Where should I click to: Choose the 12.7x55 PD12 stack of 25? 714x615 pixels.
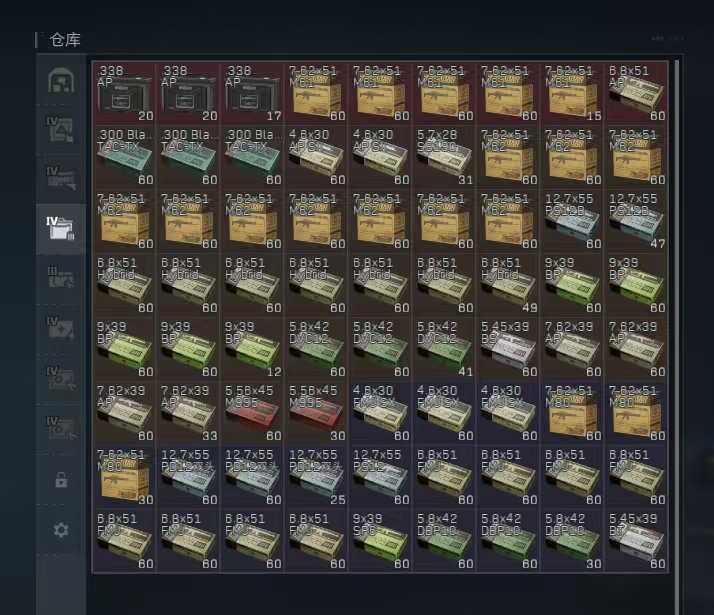(x=316, y=476)
